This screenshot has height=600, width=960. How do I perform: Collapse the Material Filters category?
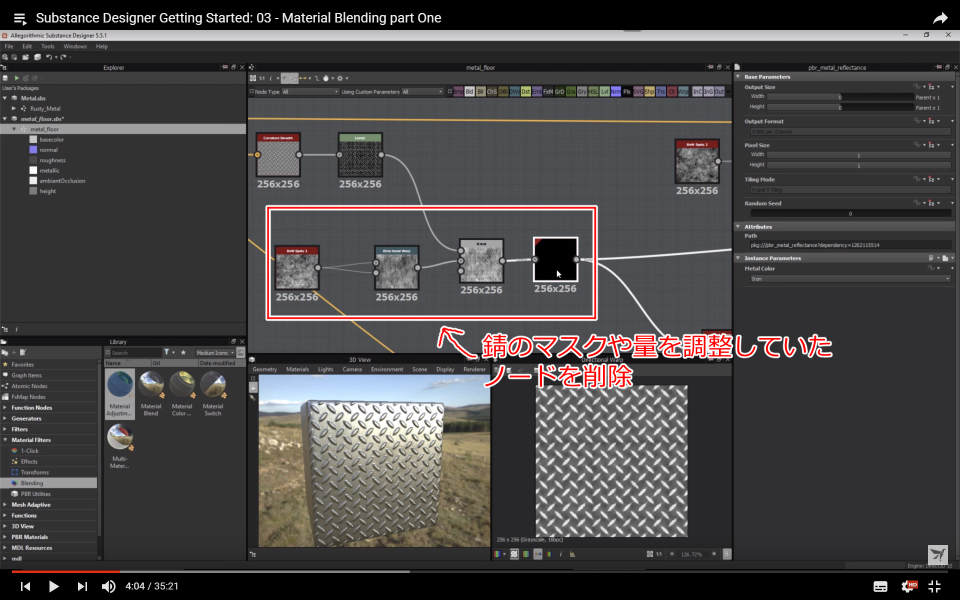[5, 440]
